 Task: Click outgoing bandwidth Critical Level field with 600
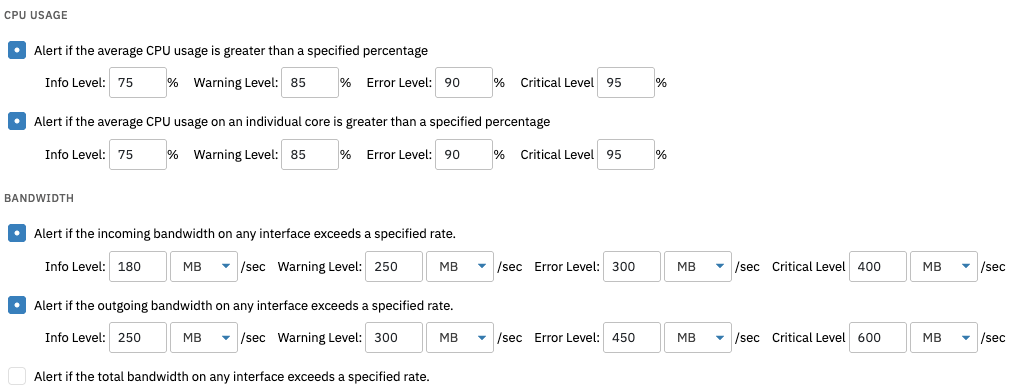pyautogui.click(x=878, y=338)
